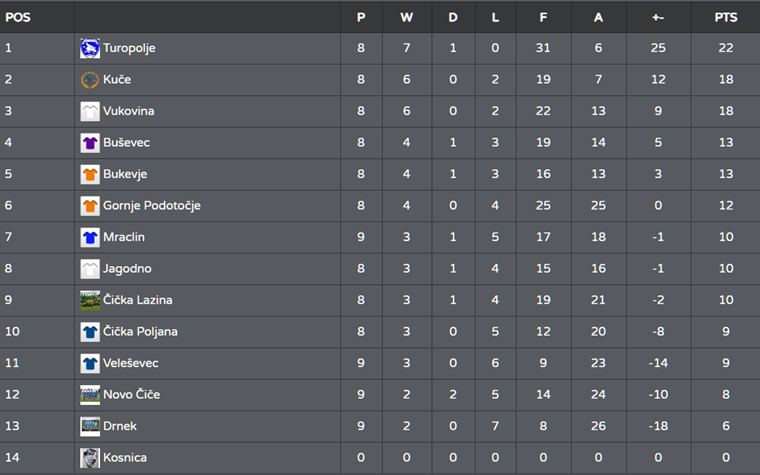Open the Gornje Podotočje team link
Screen dimensions: 760x475
pyautogui.click(x=152, y=206)
